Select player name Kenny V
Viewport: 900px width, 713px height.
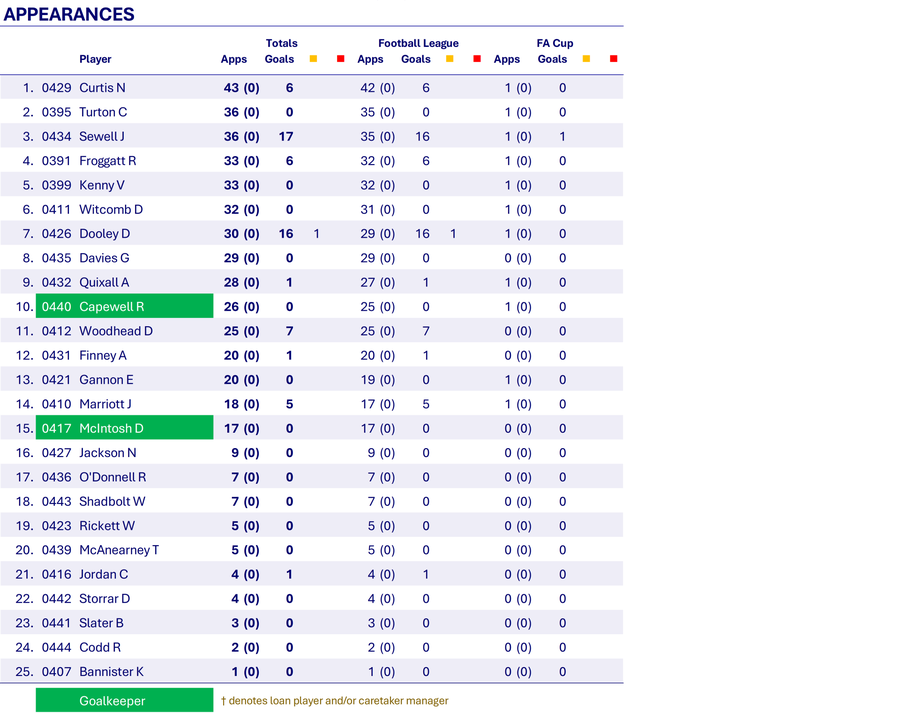[102, 185]
